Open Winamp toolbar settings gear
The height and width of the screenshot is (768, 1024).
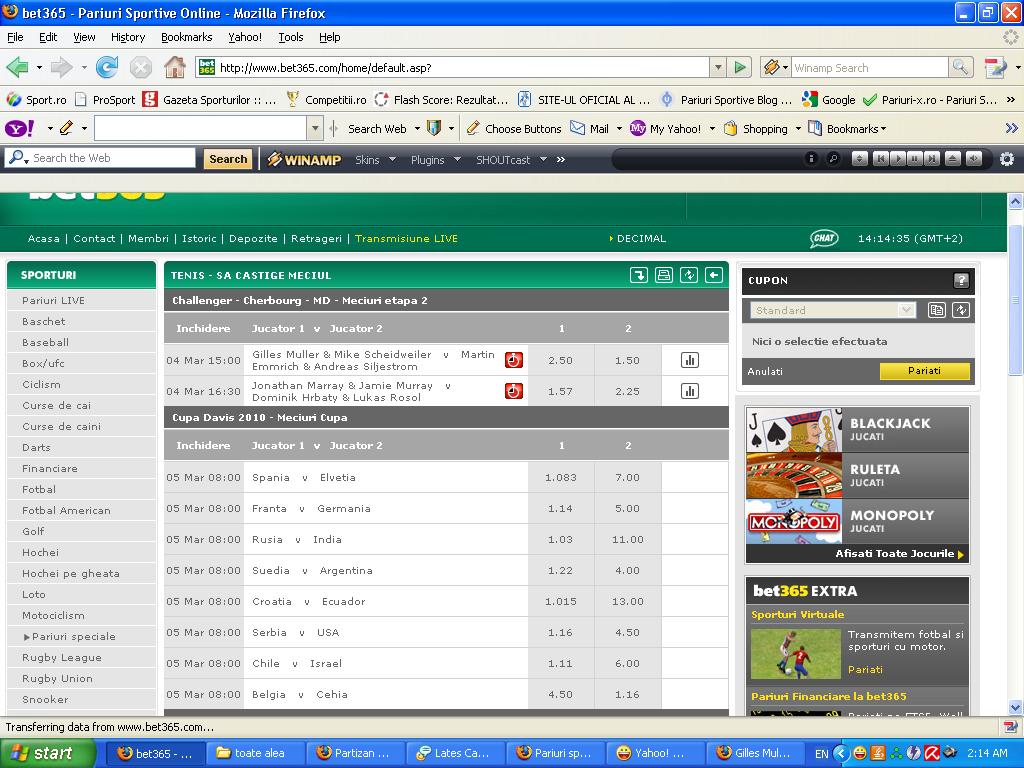1007,159
